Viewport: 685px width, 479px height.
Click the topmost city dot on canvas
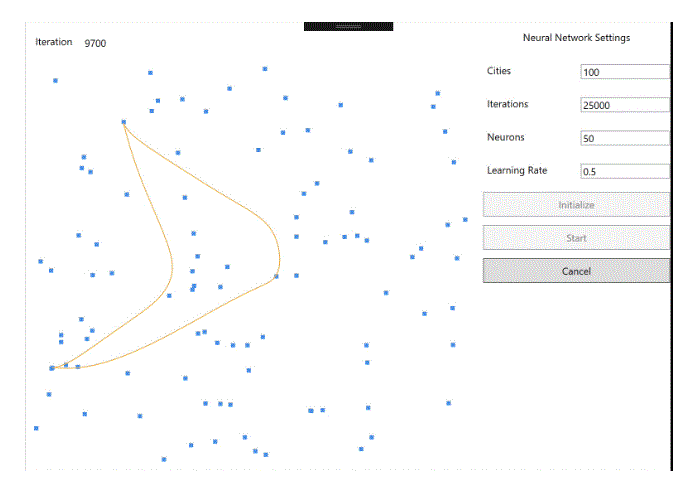tap(265, 69)
